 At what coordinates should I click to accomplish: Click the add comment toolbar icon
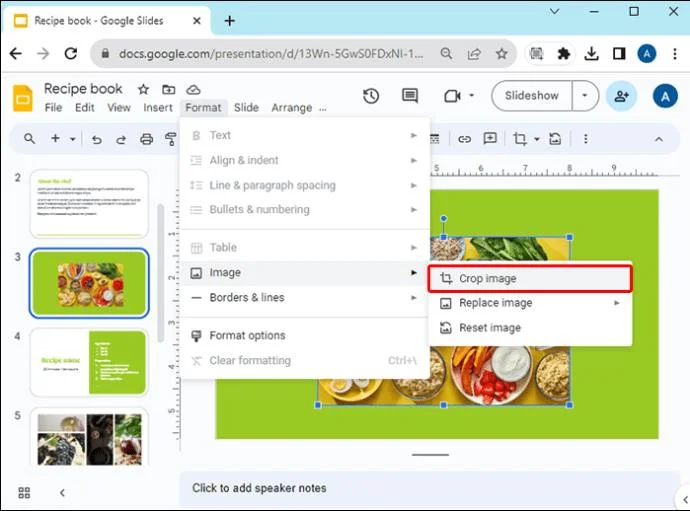pos(490,139)
